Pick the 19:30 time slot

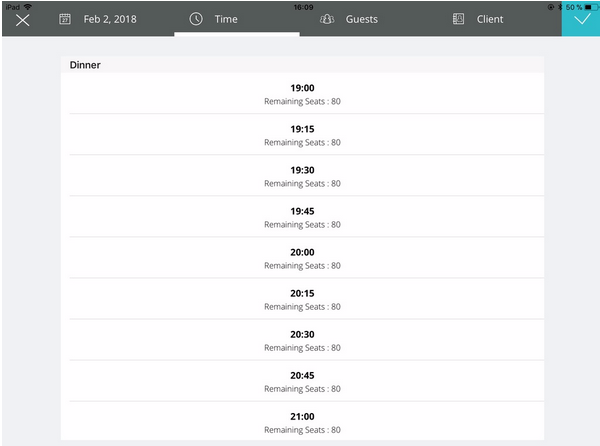[x=302, y=176]
